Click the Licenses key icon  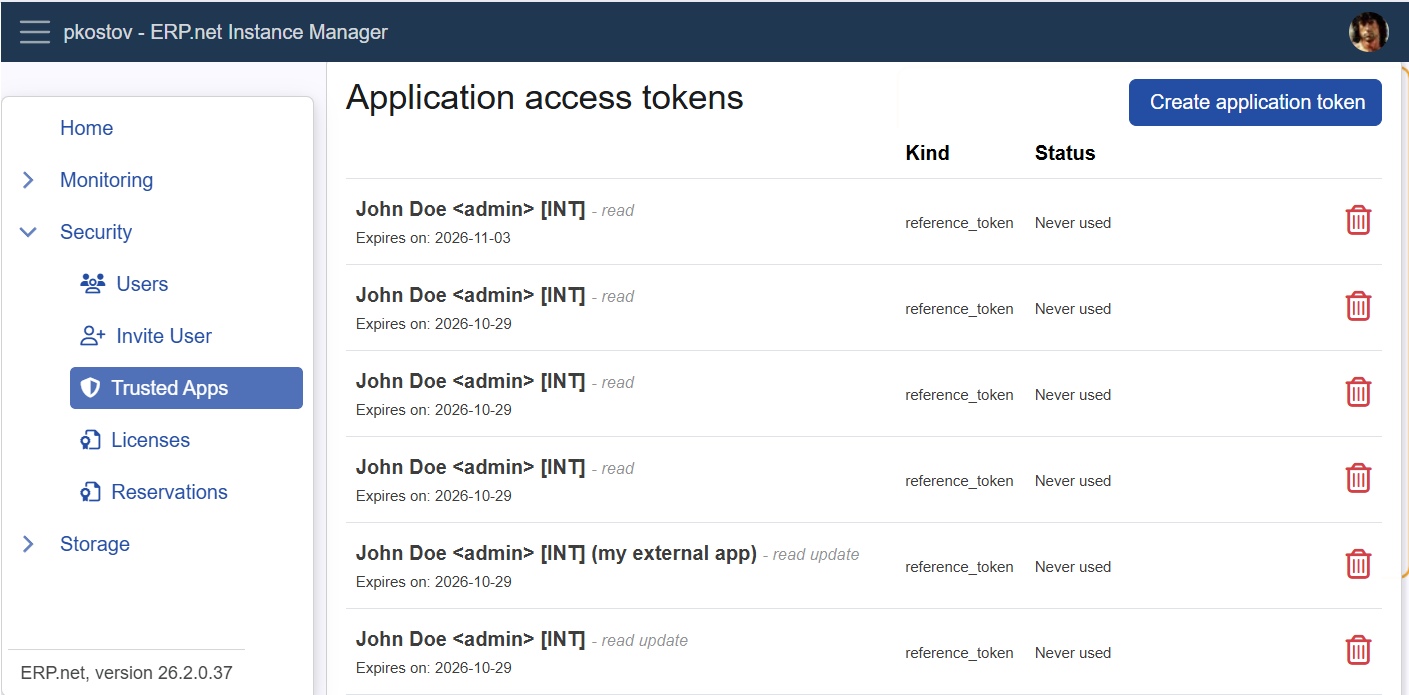tap(91, 440)
